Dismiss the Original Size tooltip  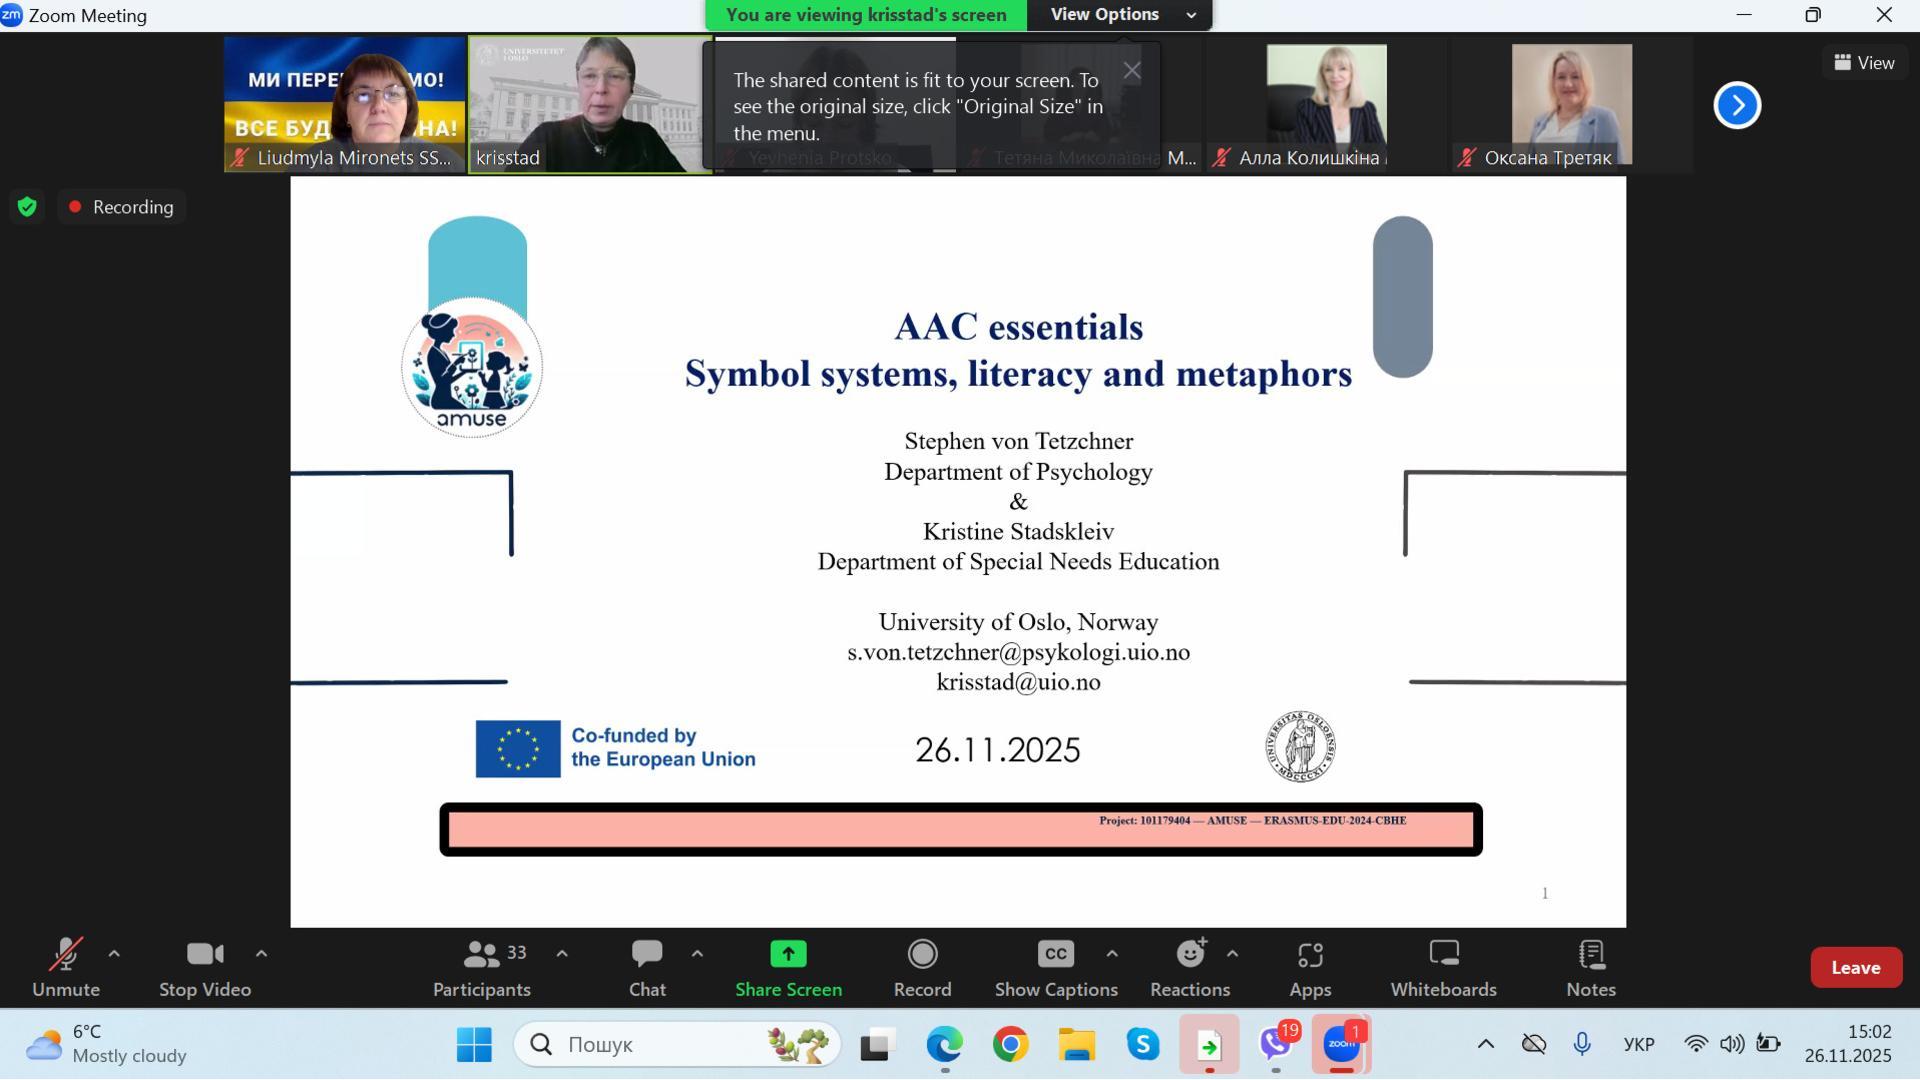point(1131,70)
